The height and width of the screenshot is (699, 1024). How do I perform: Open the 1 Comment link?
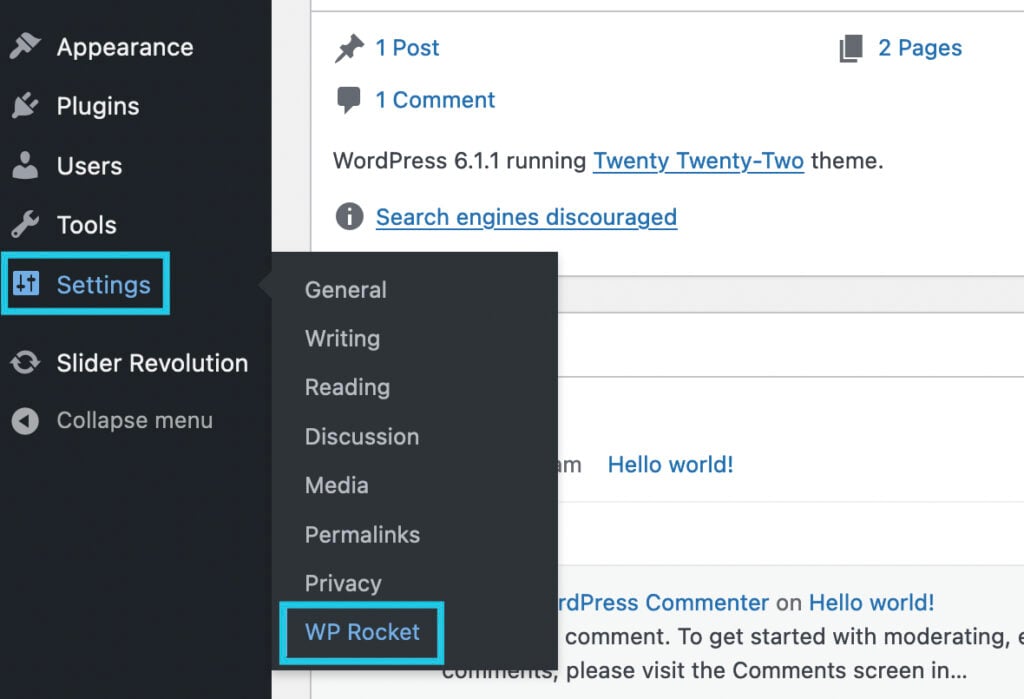click(435, 100)
